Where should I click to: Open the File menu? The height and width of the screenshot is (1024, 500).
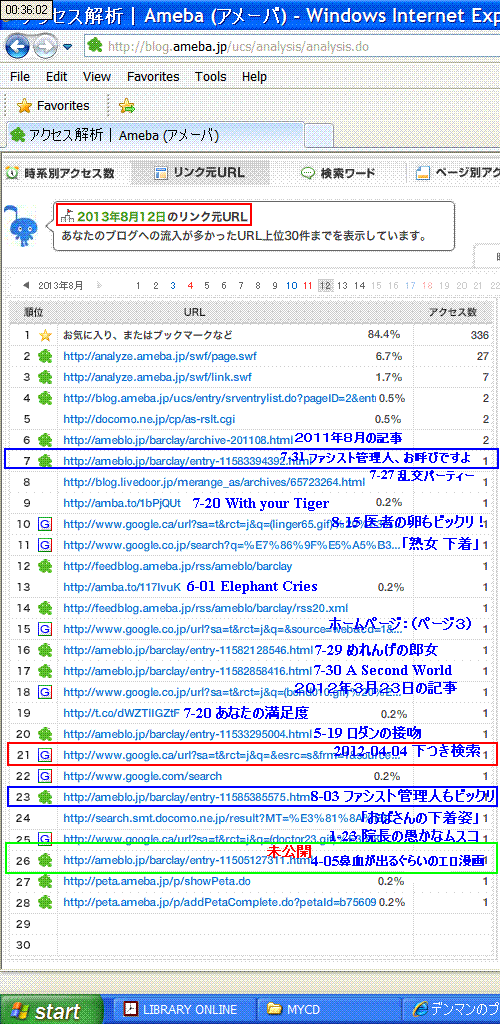coord(20,76)
